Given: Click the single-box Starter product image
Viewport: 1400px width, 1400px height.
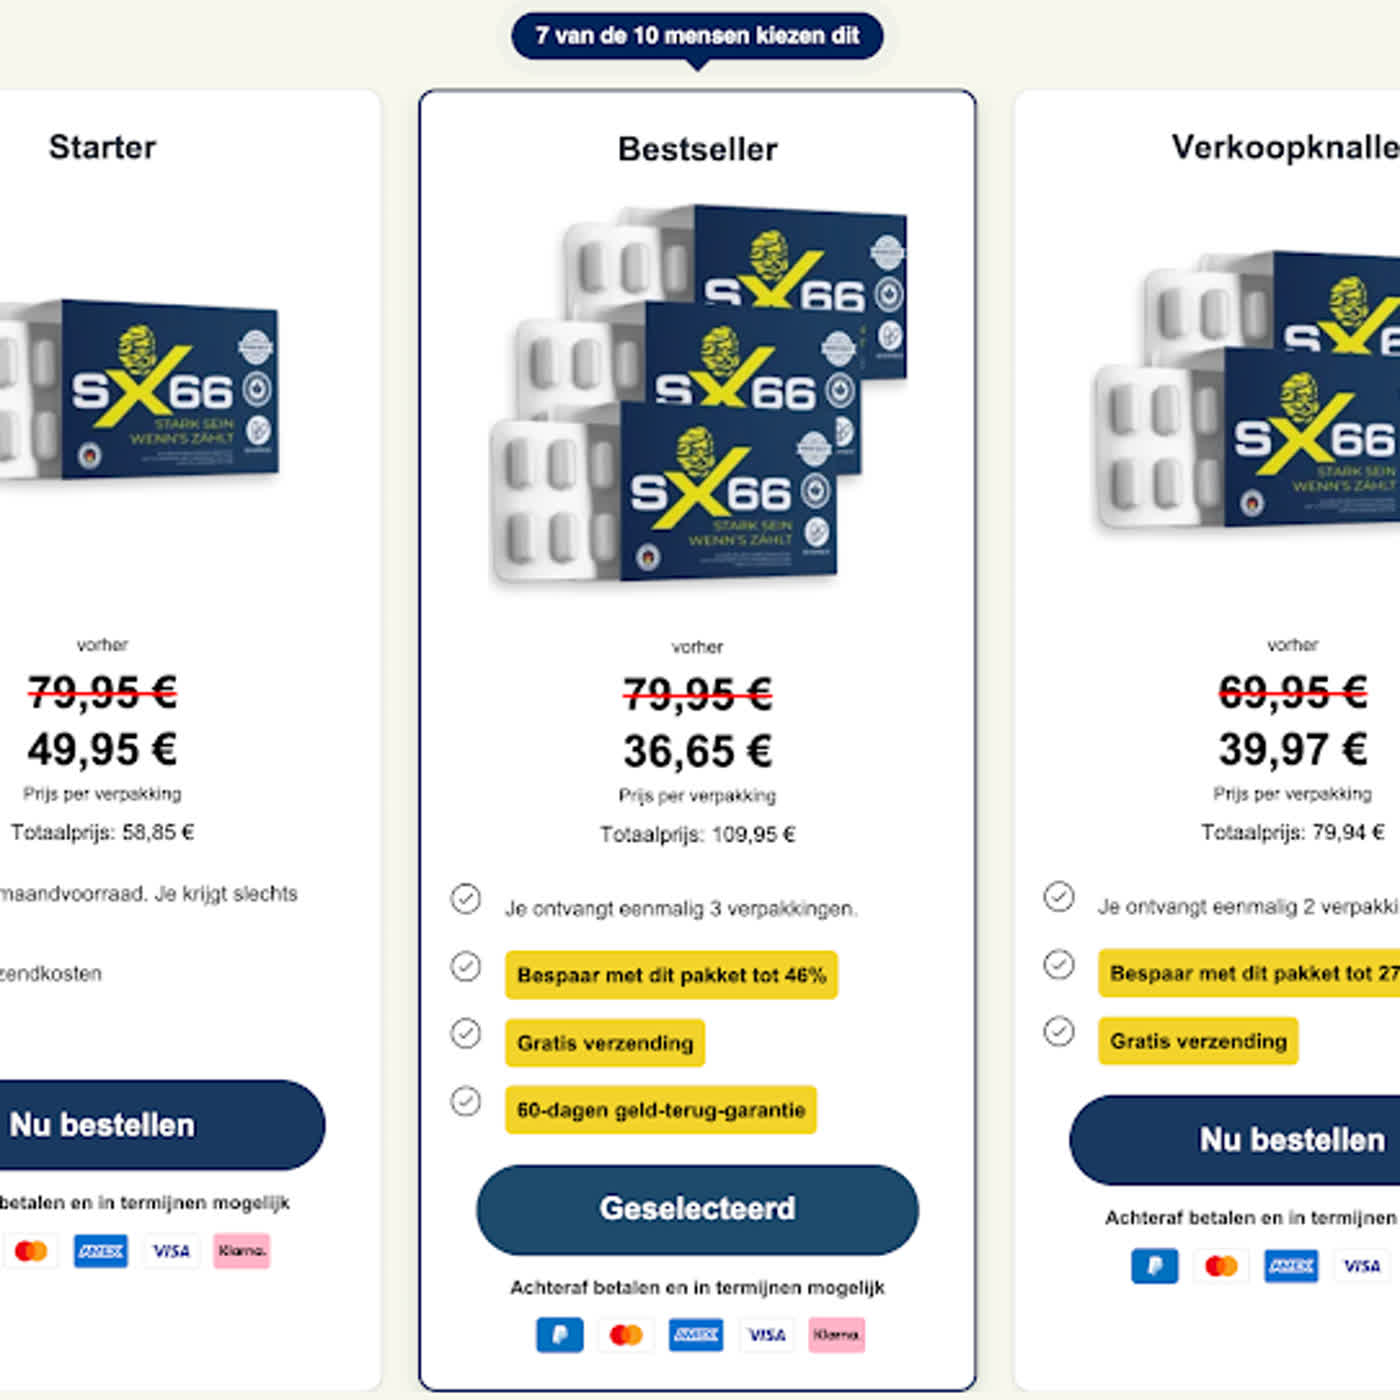Looking at the screenshot, I should tap(140, 390).
